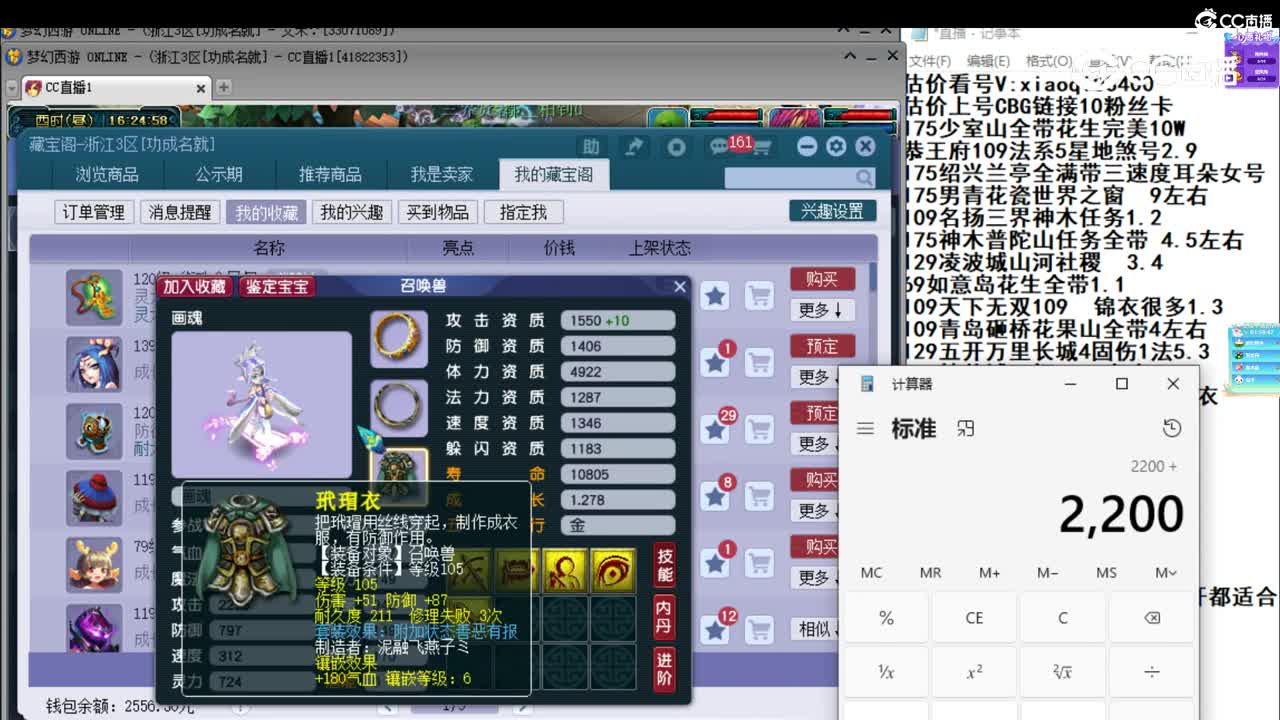Toggle favorite star with badge 12
Image resolution: width=1280 pixels, height=720 pixels.
[x=715, y=630]
